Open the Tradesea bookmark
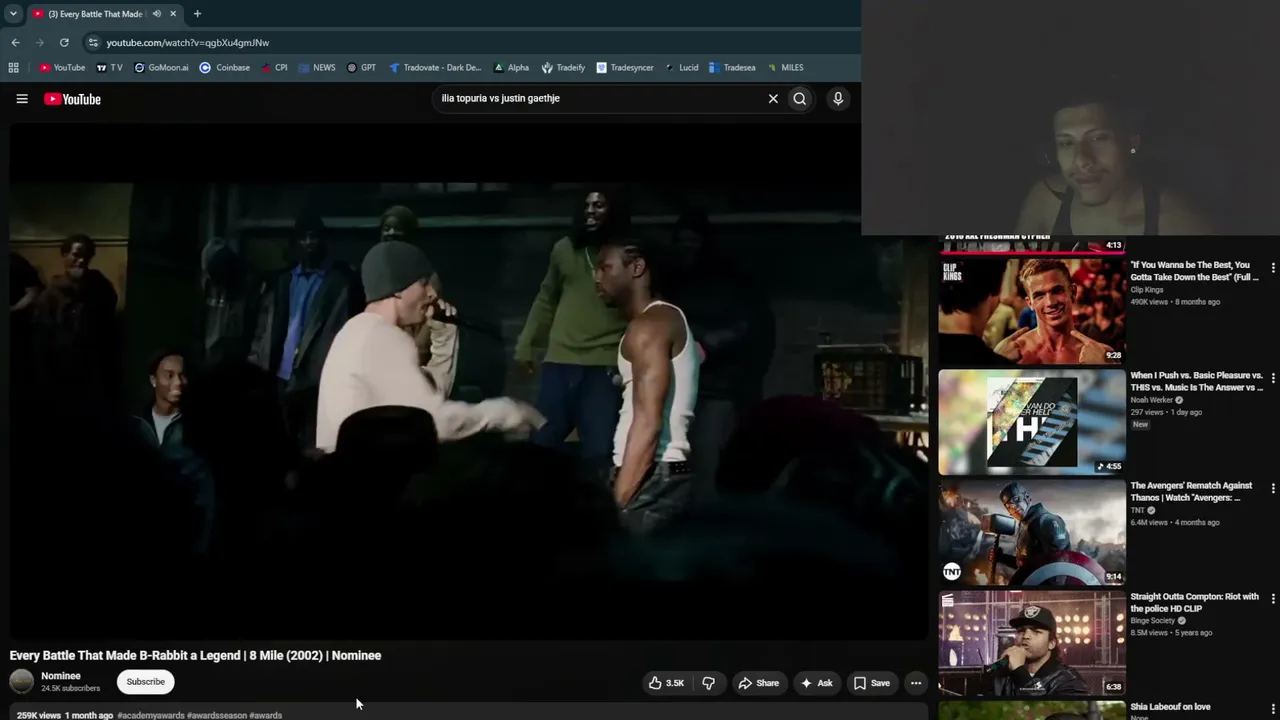1280x720 pixels. point(732,68)
